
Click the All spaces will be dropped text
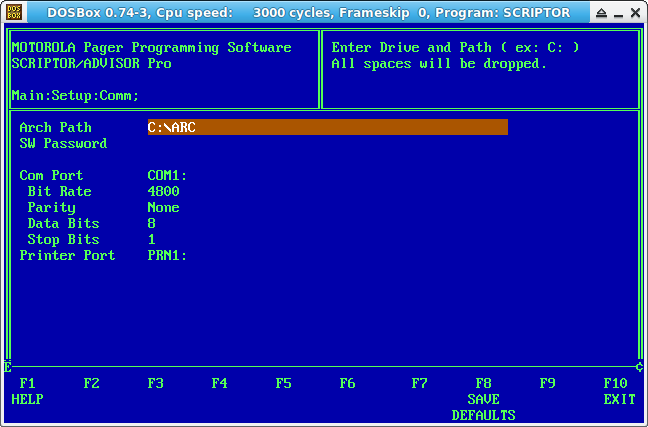[x=439, y=64]
